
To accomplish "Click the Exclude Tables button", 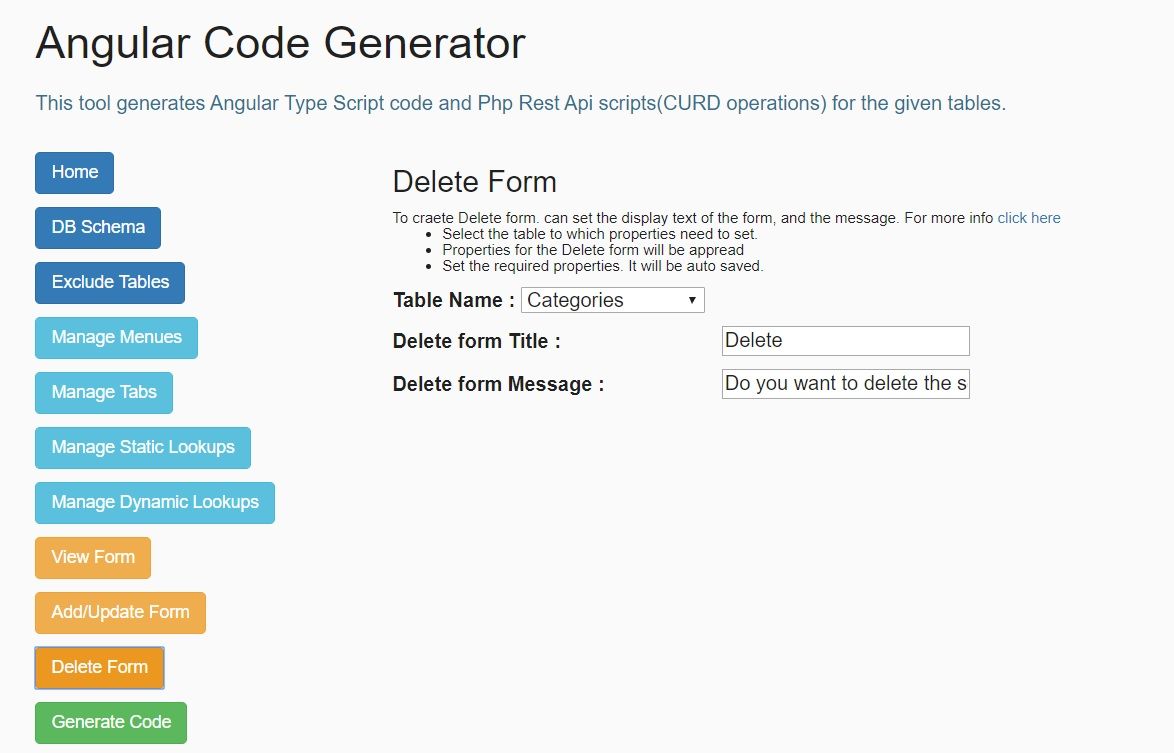I will [110, 283].
